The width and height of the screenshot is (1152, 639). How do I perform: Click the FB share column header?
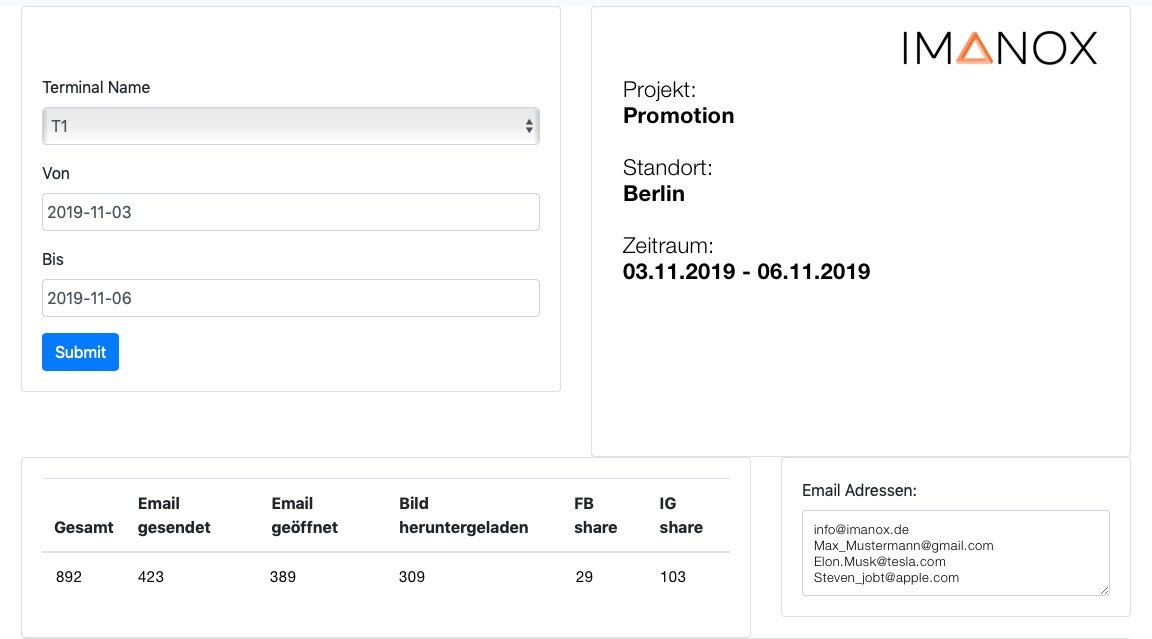point(595,515)
